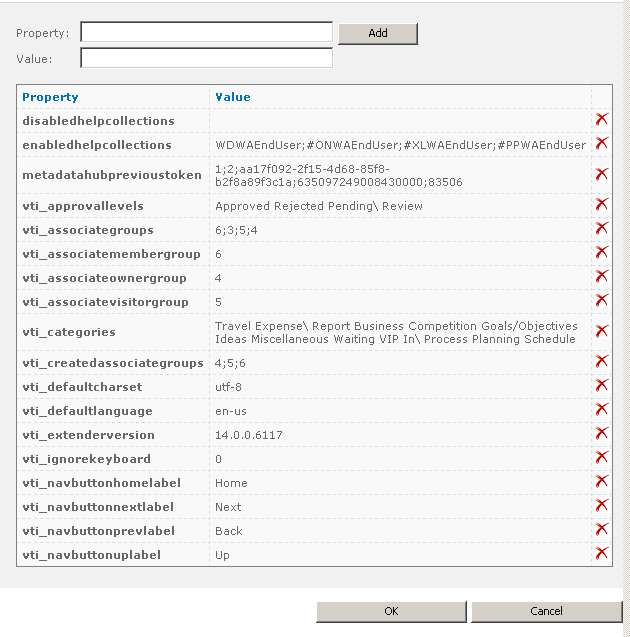The width and height of the screenshot is (630, 637).
Task: Sort by the Value column header
Action: tap(233, 97)
